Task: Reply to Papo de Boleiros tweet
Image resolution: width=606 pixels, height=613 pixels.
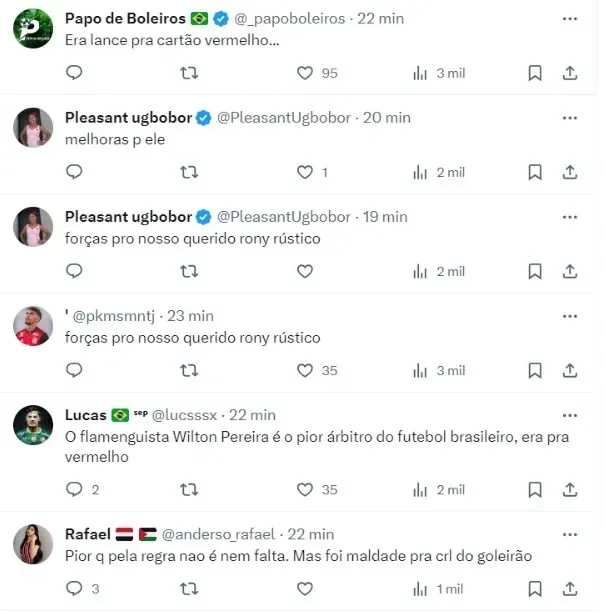Action: 74,73
